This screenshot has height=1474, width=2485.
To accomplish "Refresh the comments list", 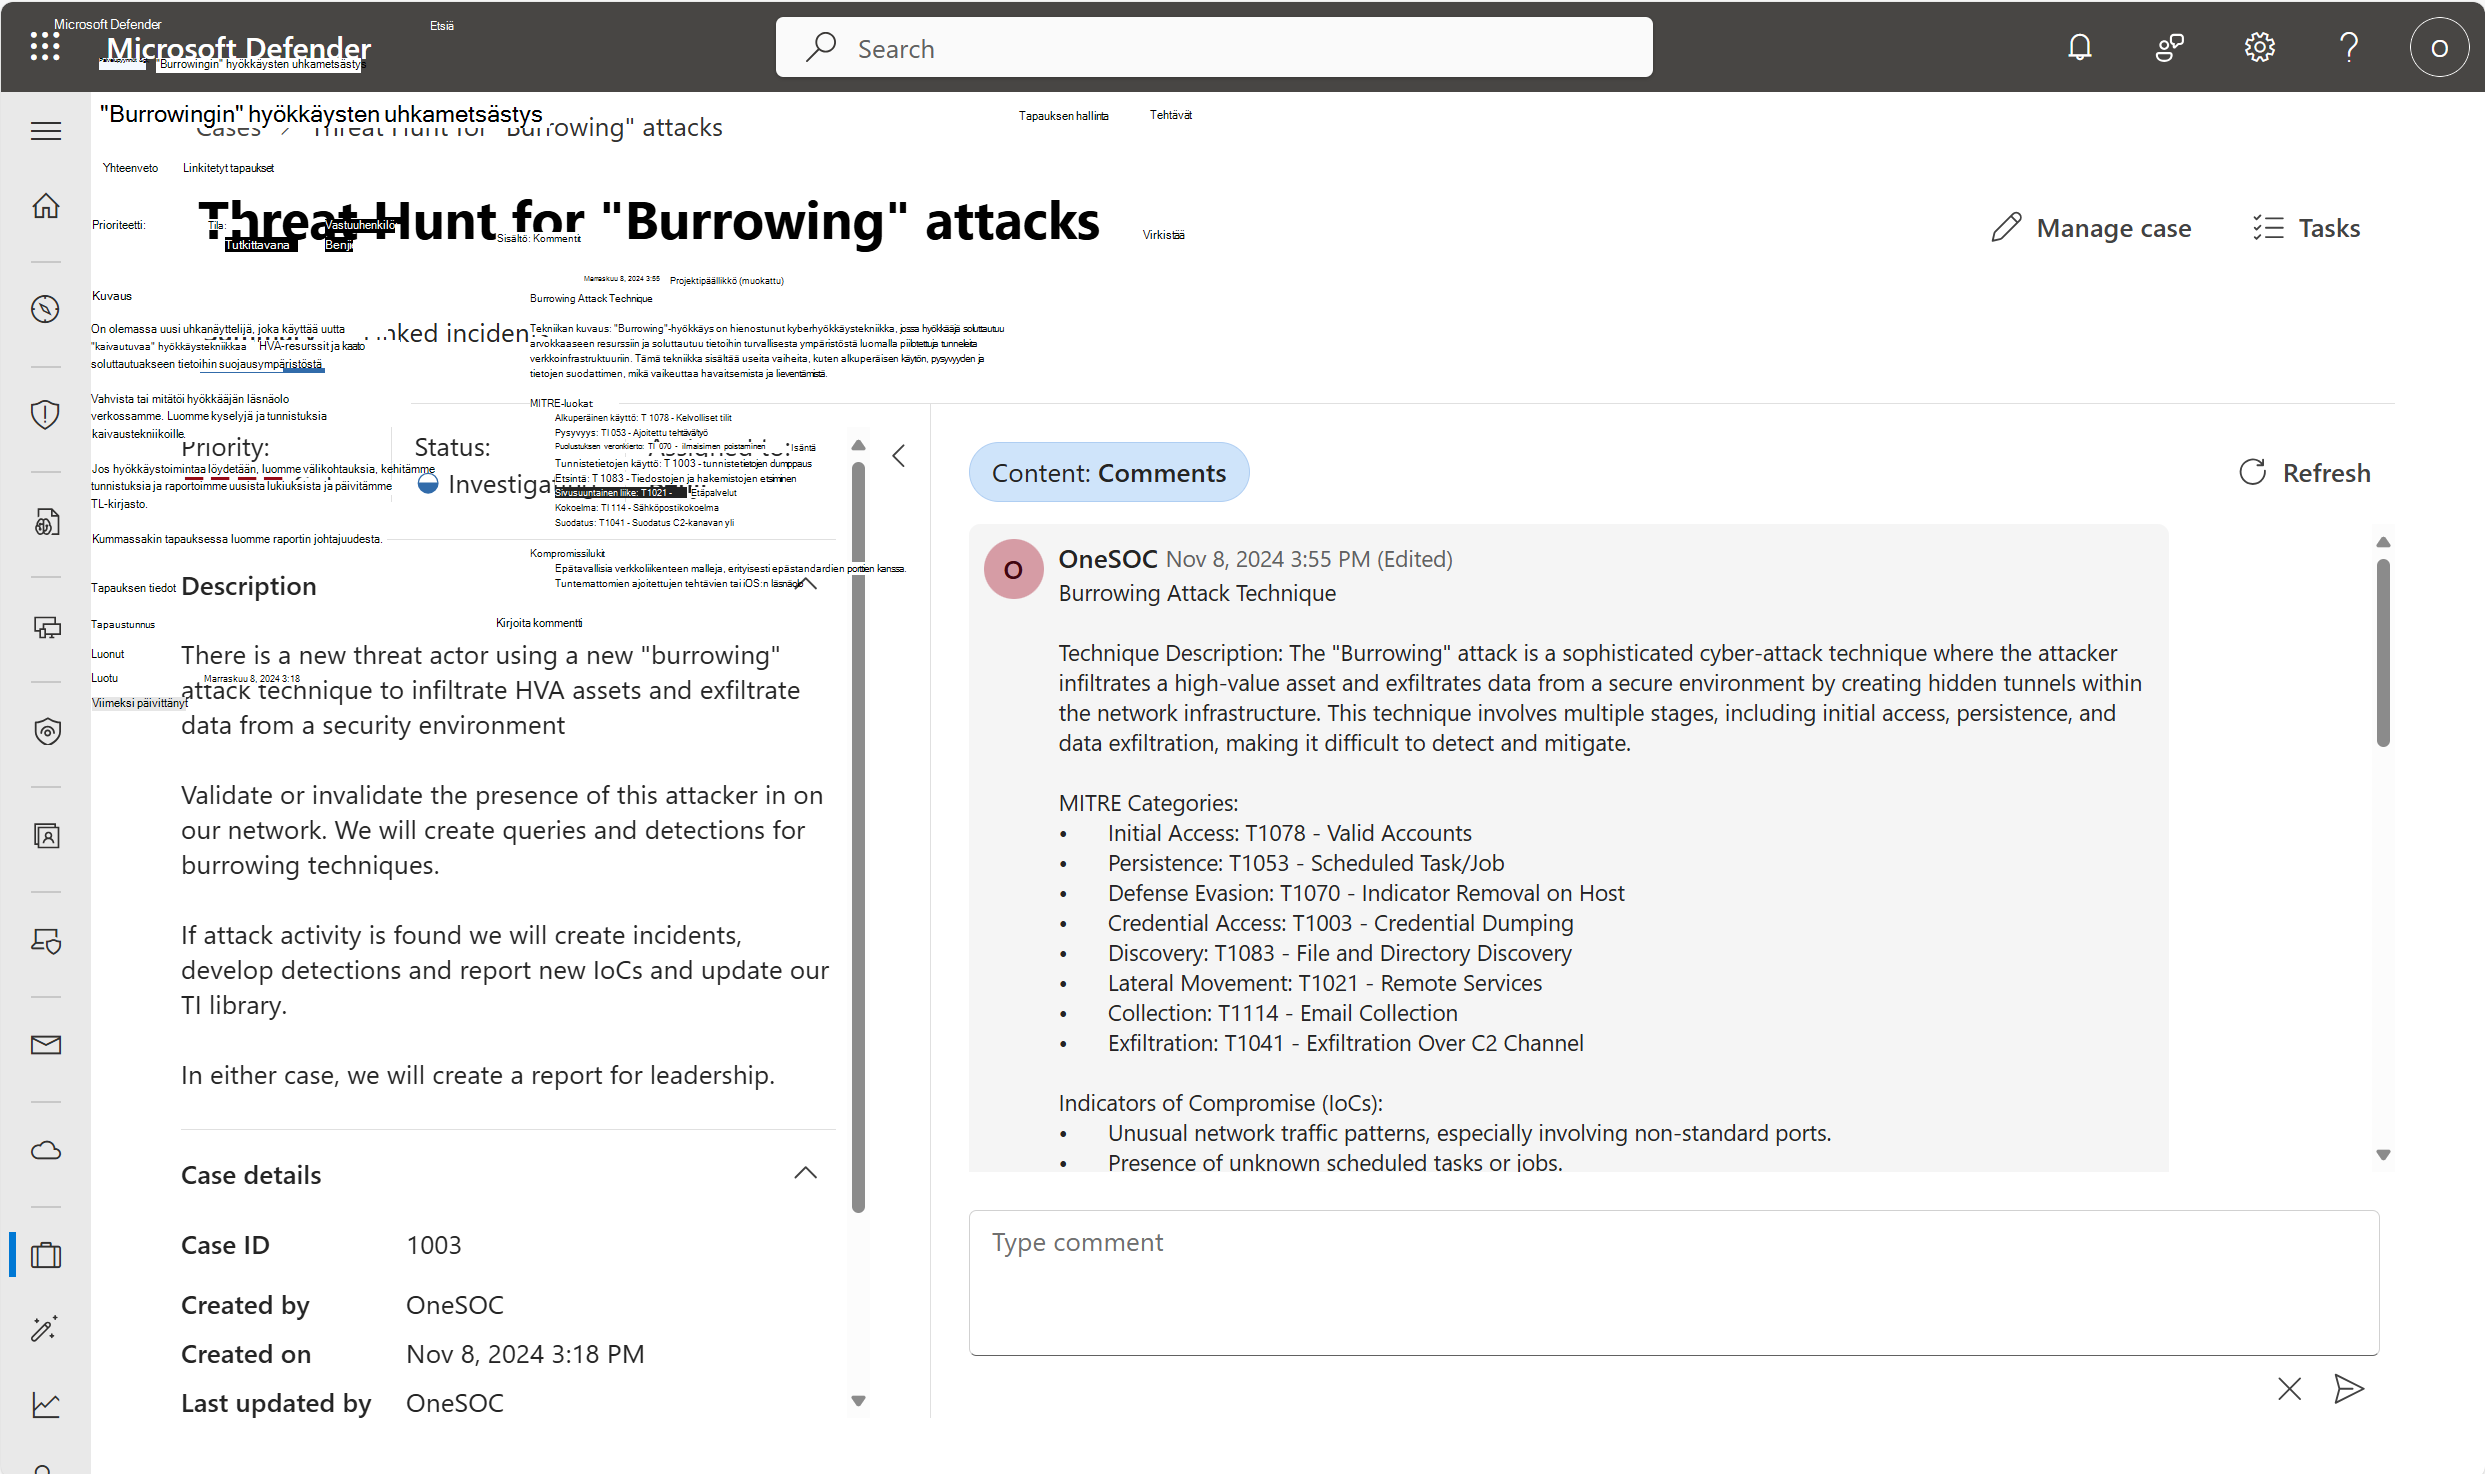I will (2304, 473).
